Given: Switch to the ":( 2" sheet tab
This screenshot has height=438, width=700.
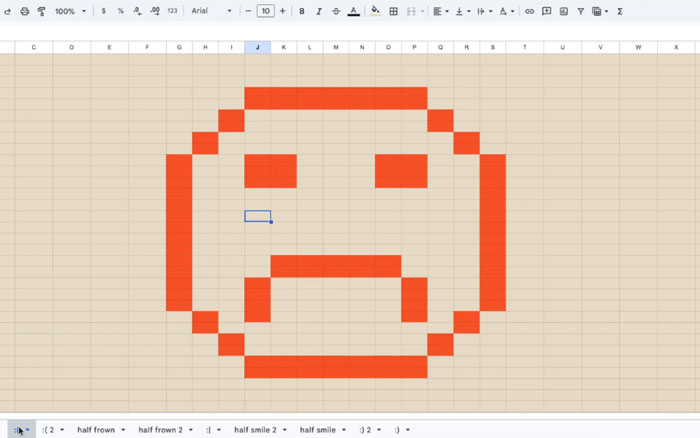Looking at the screenshot, I should pos(48,430).
